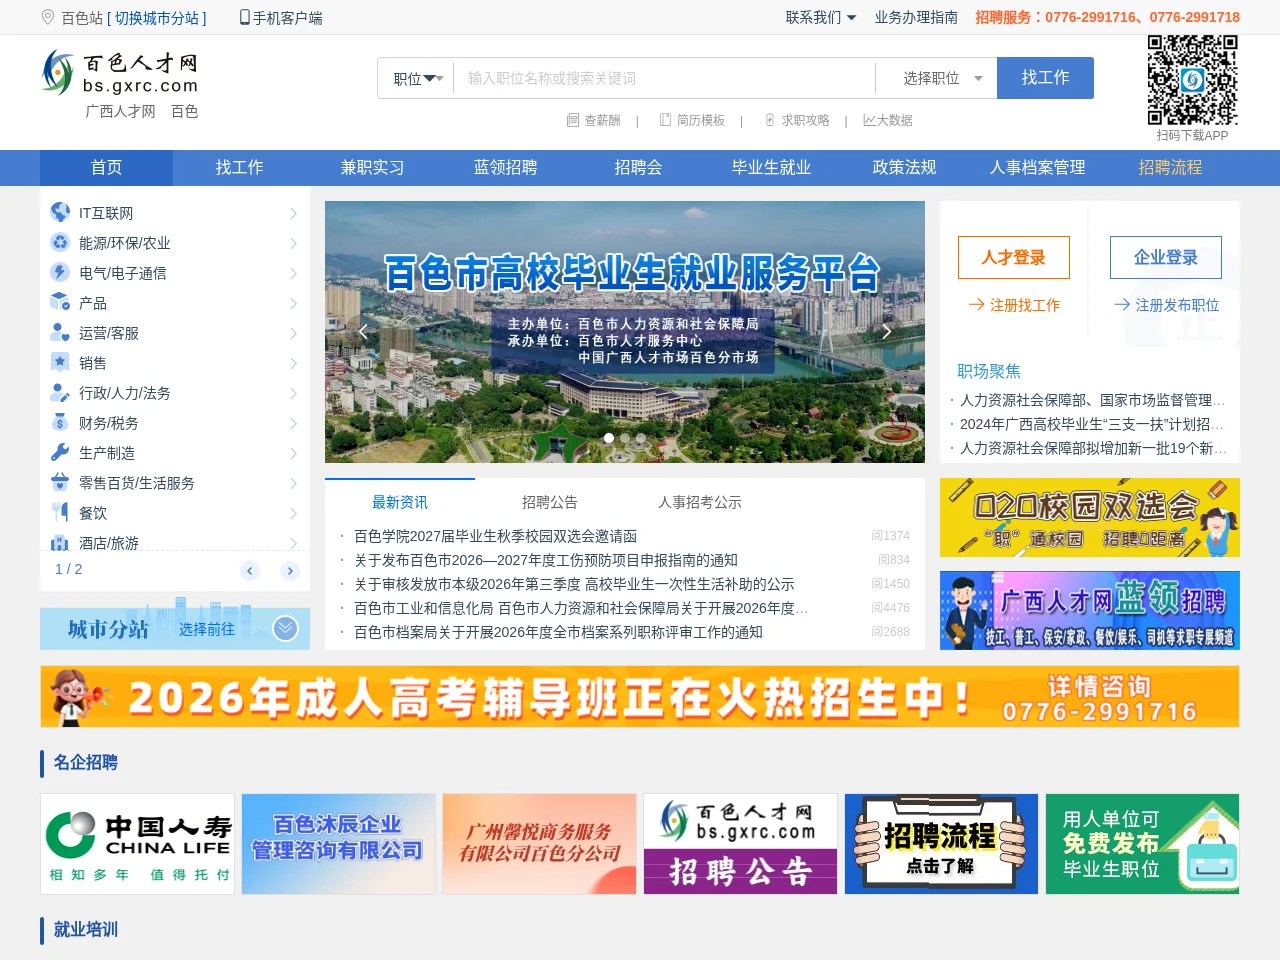
Task: Open the 蓝领招聘 navigation tab
Action: tap(505, 168)
